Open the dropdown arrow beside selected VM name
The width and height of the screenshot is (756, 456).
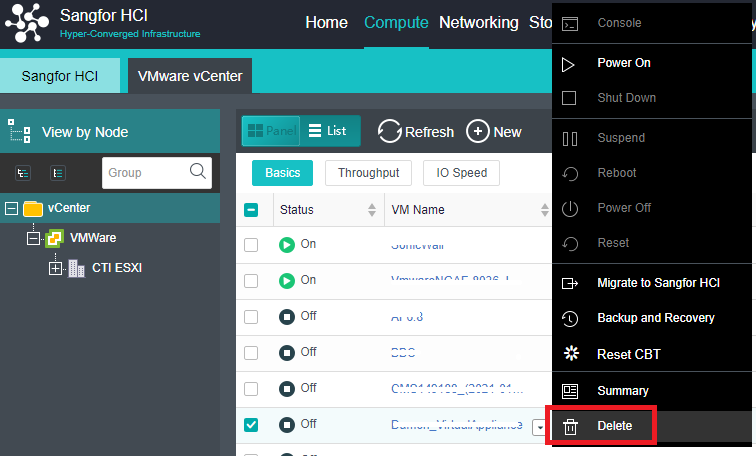click(539, 427)
